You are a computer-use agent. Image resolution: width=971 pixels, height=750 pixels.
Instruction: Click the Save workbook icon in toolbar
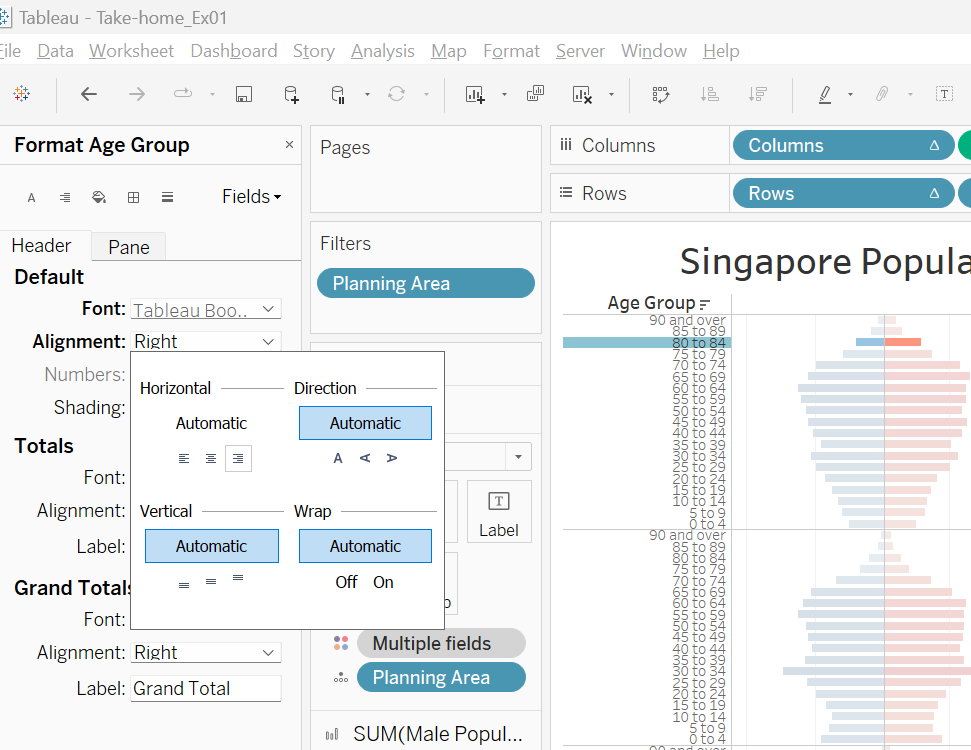pos(243,94)
